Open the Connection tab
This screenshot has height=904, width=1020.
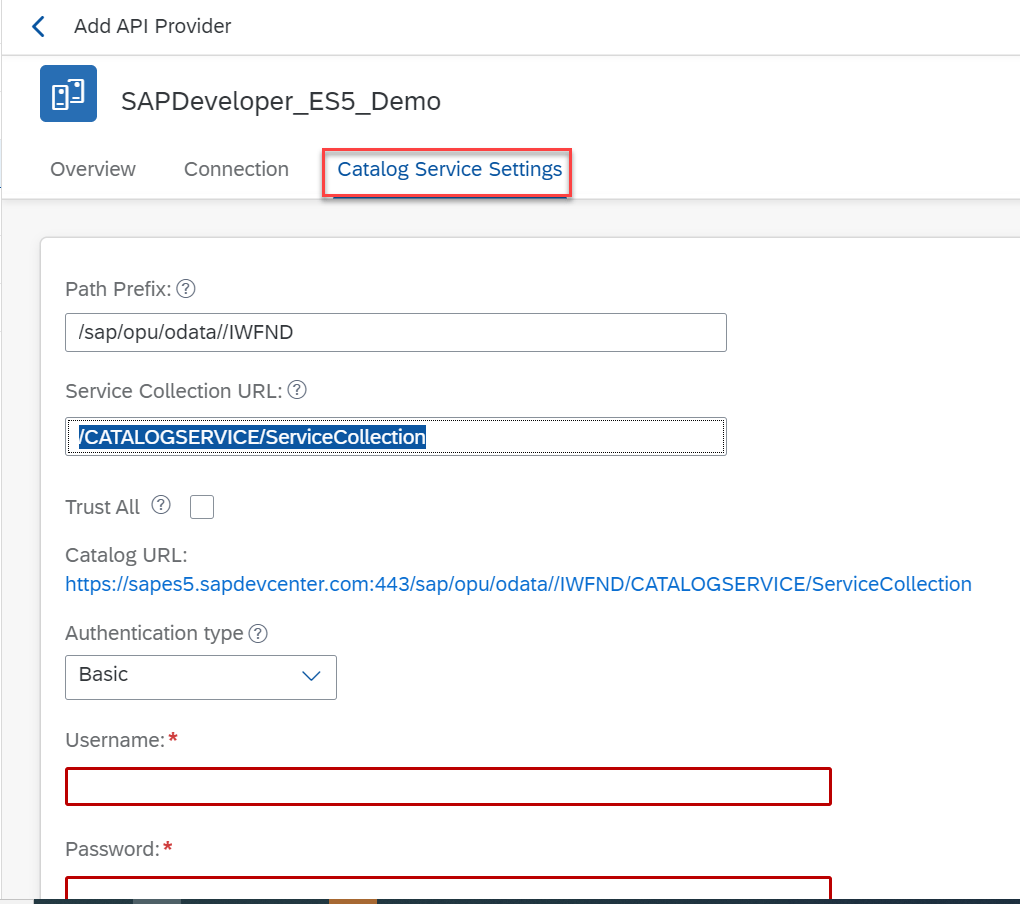pos(236,170)
